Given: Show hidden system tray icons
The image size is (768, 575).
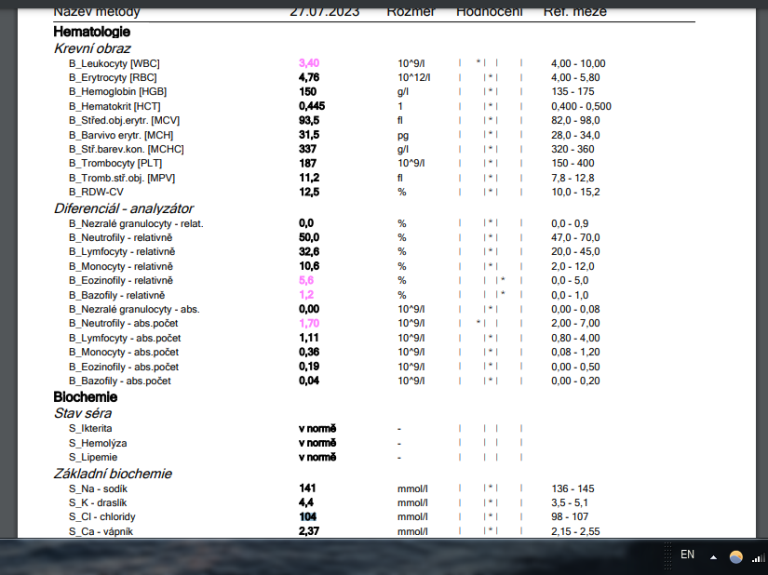Looking at the screenshot, I should 713,556.
